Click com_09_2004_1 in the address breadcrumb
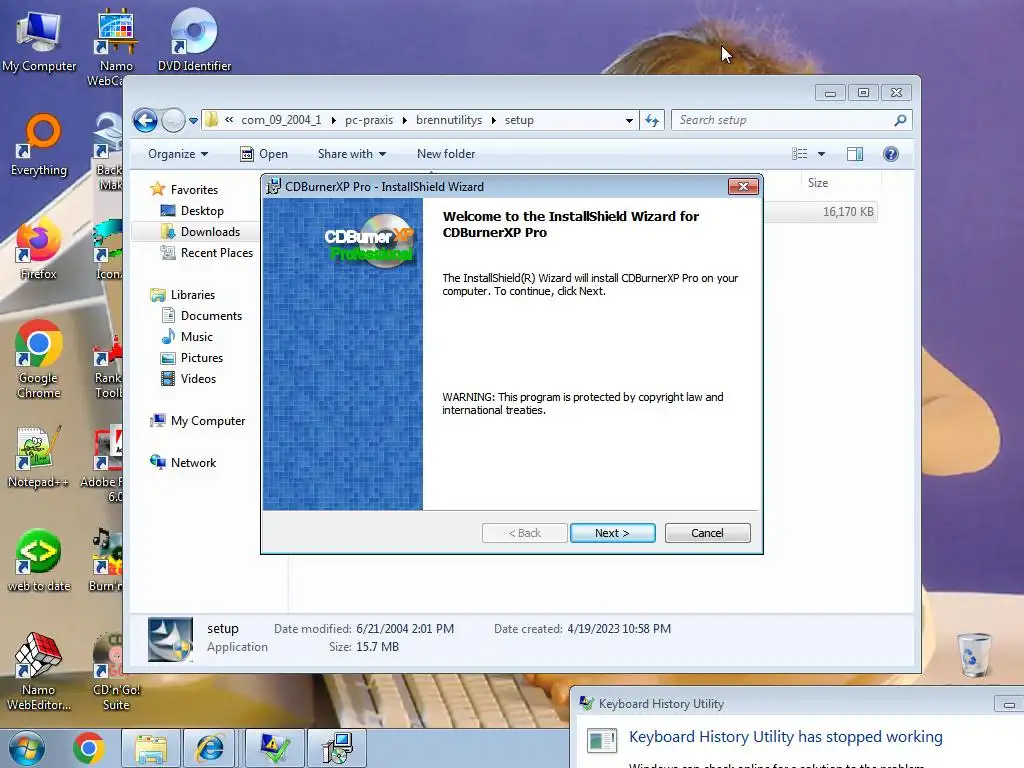 point(281,120)
